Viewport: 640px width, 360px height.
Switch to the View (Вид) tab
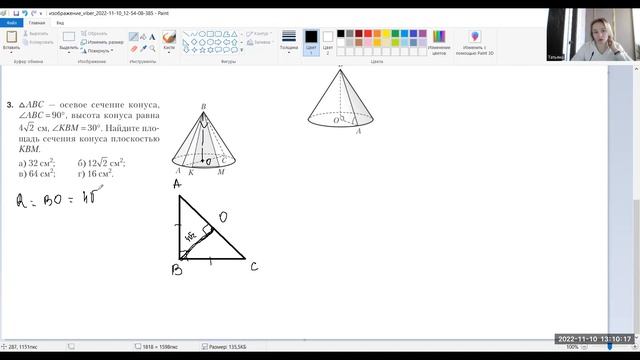(x=60, y=23)
